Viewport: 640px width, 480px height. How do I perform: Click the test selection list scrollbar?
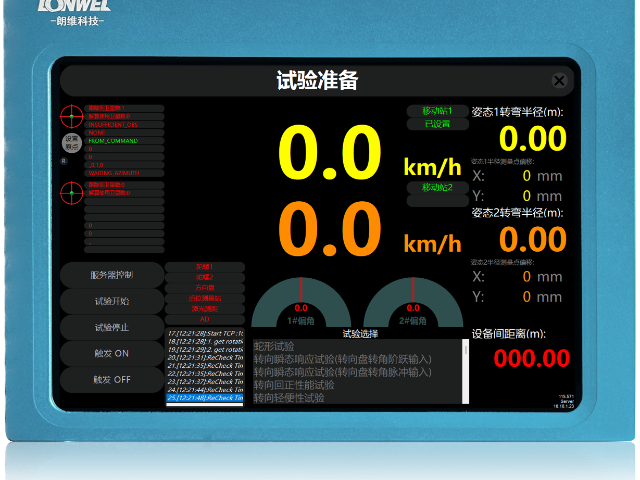465,371
